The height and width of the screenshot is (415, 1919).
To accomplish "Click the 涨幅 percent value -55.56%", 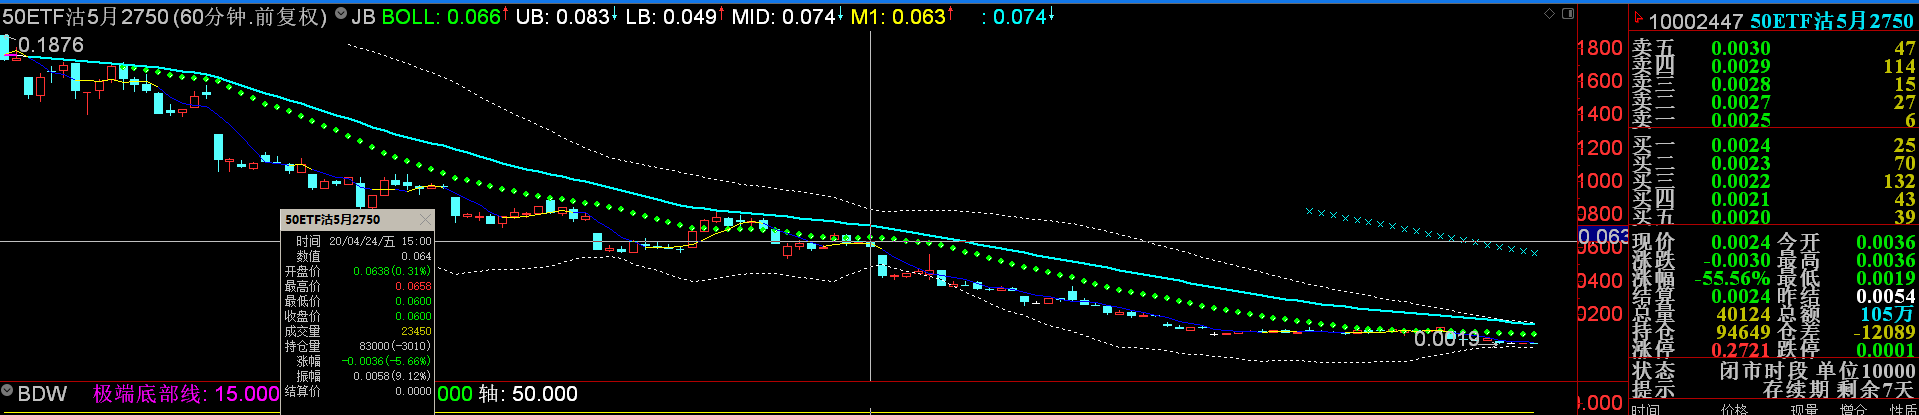I will [x=1732, y=278].
